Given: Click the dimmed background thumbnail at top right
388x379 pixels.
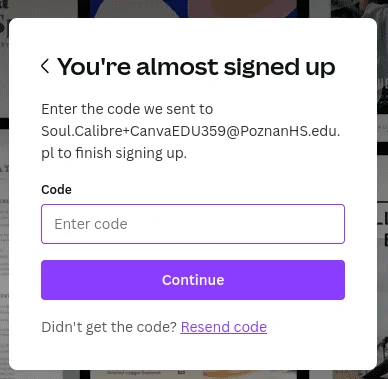Looking at the screenshot, I should point(359,9).
